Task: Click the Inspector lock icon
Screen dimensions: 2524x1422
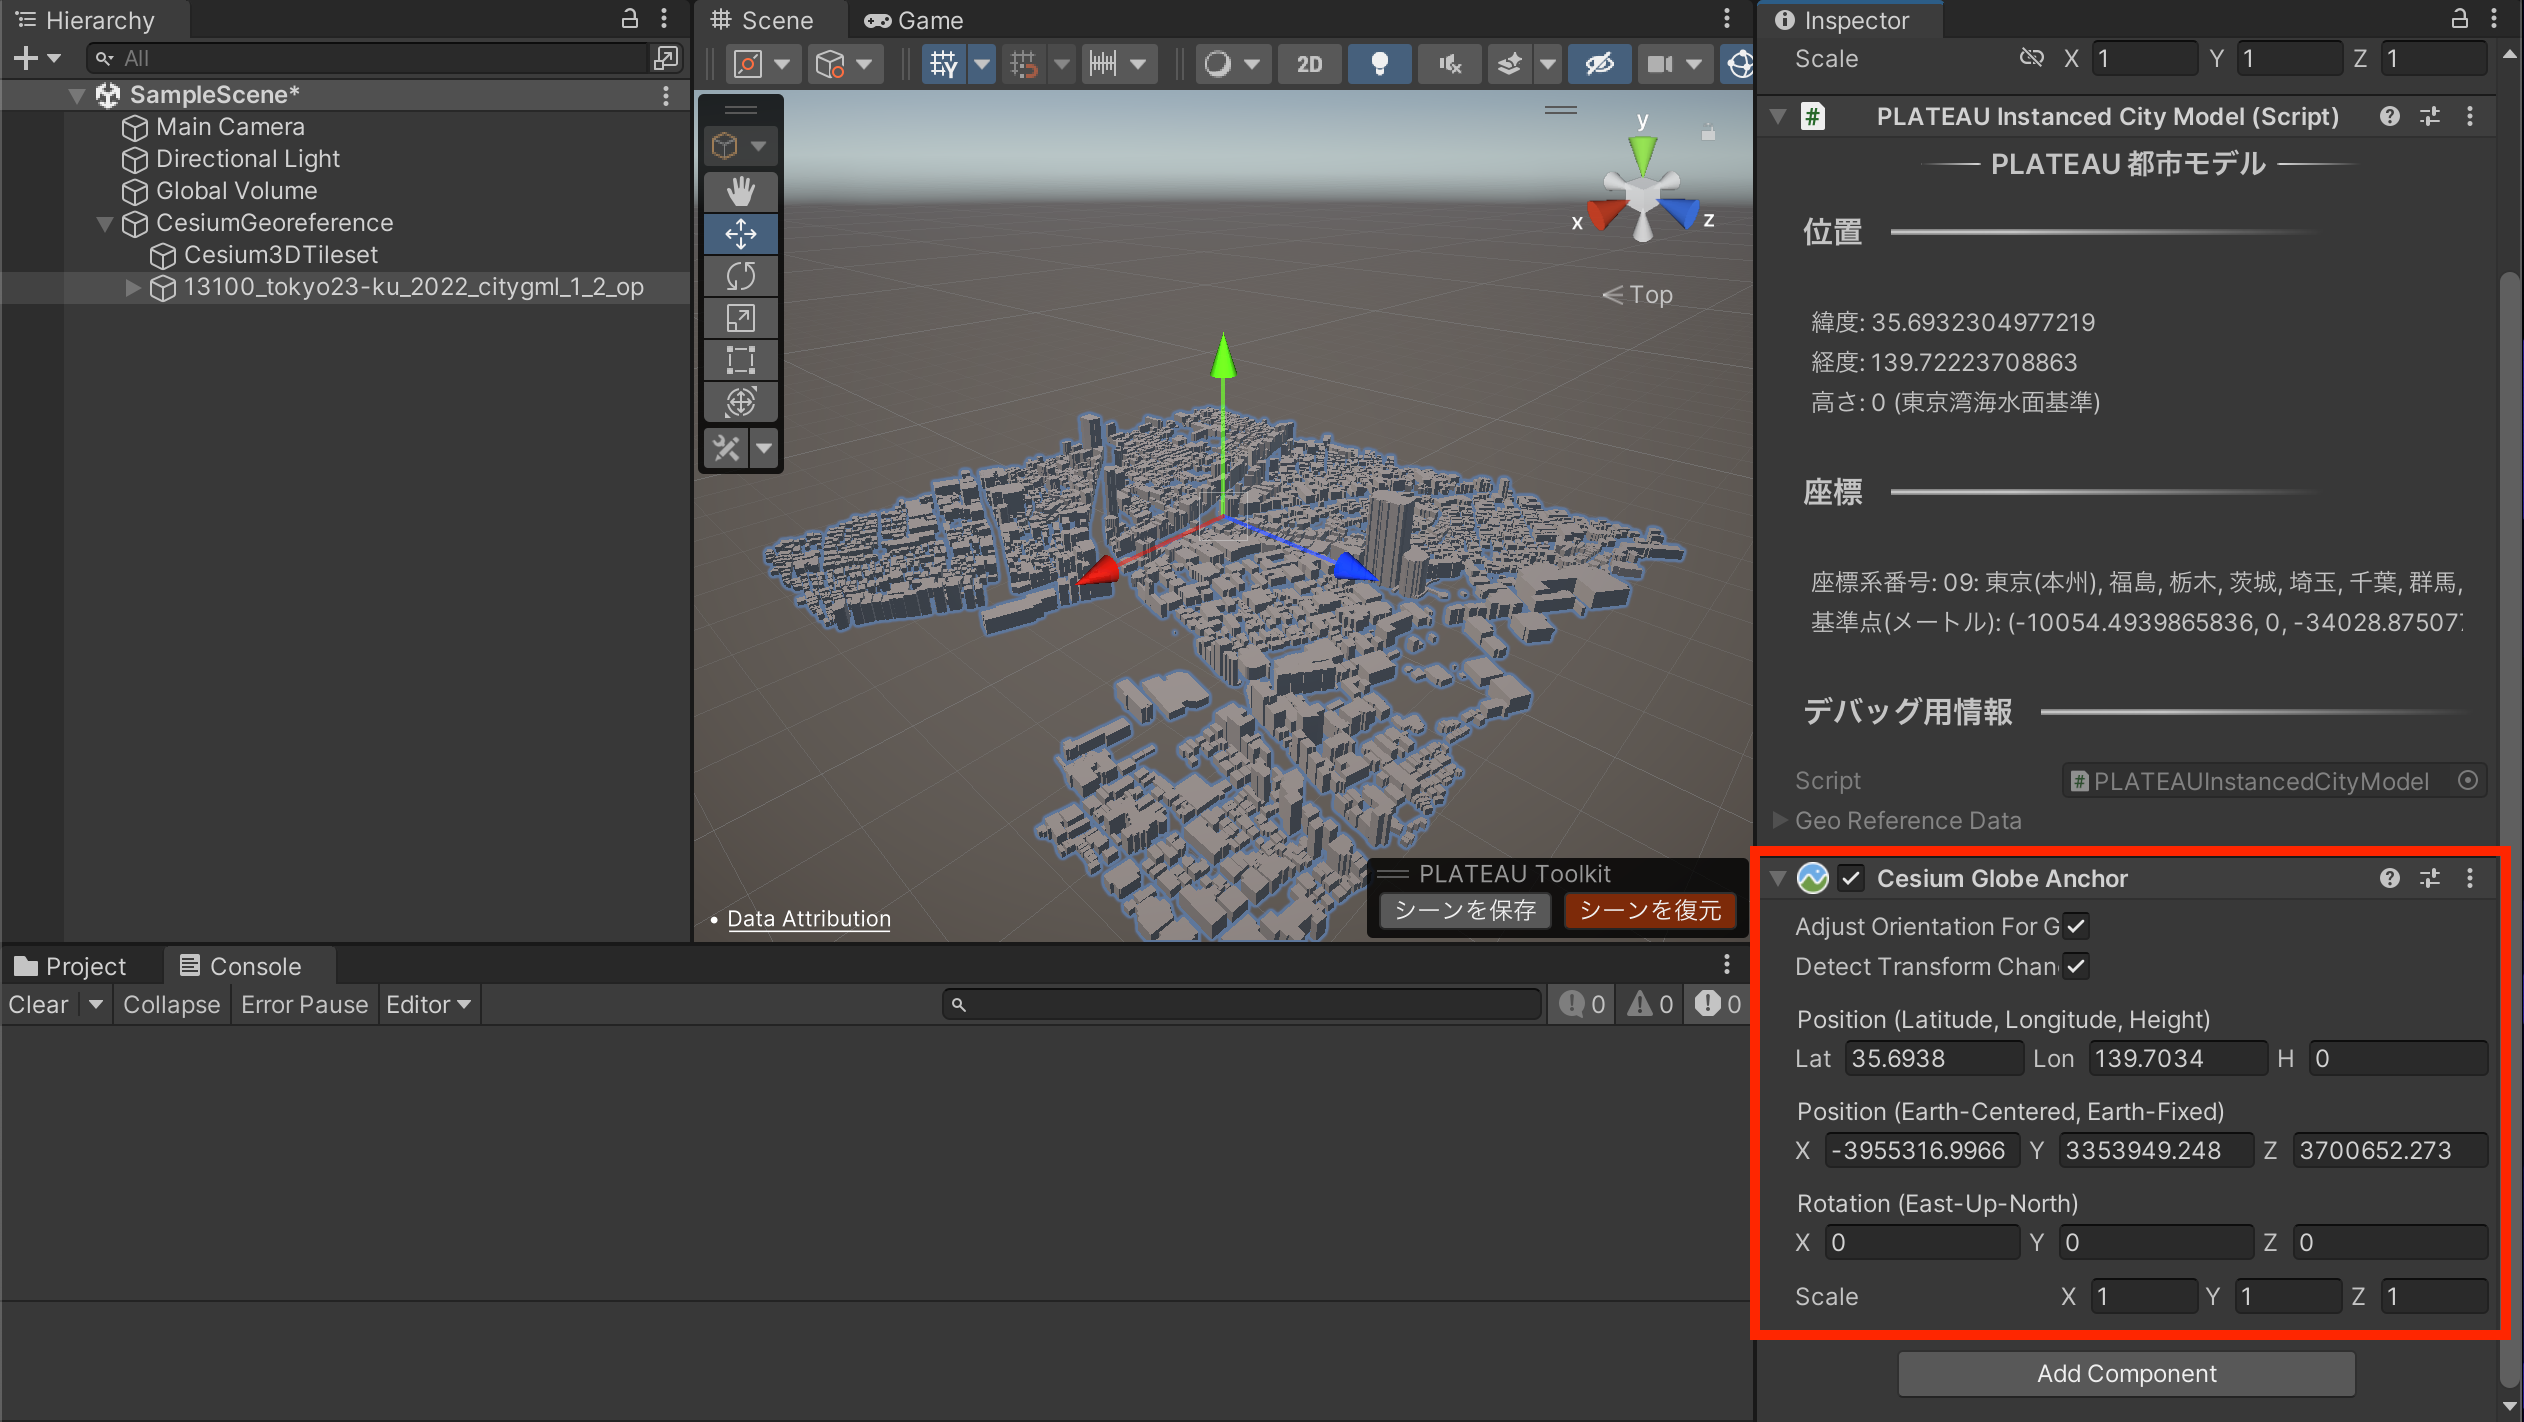Action: click(2460, 19)
